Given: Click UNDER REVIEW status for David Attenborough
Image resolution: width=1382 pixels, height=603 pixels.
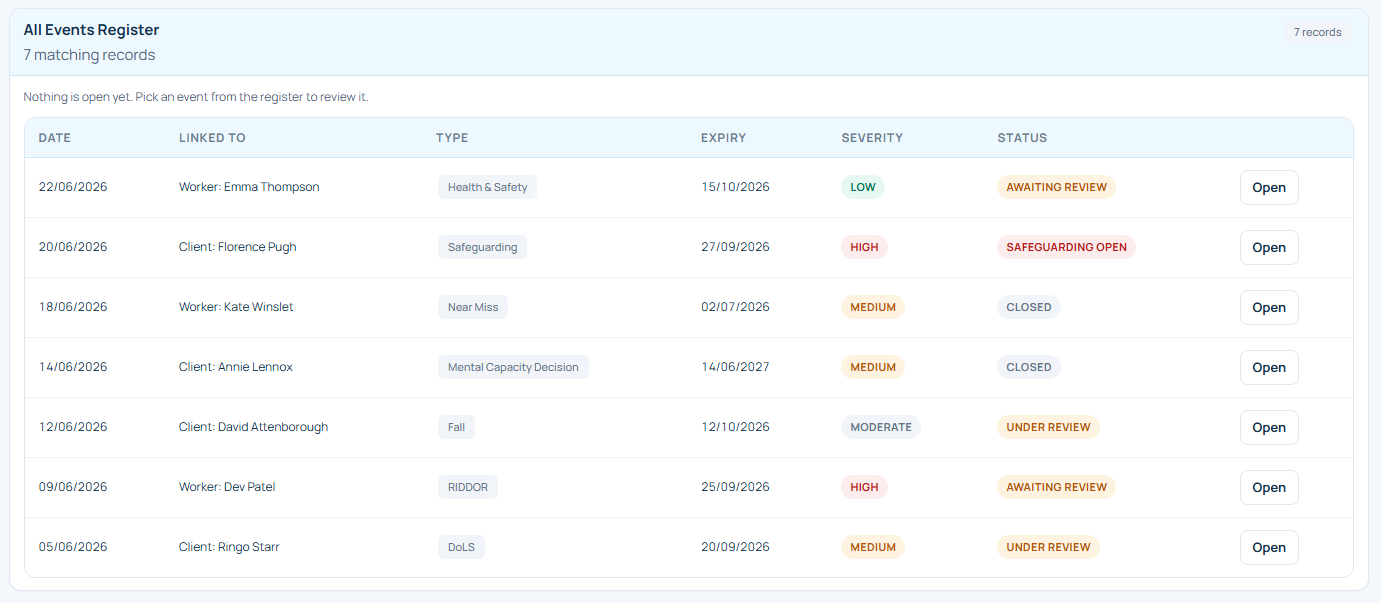Looking at the screenshot, I should [x=1048, y=427].
